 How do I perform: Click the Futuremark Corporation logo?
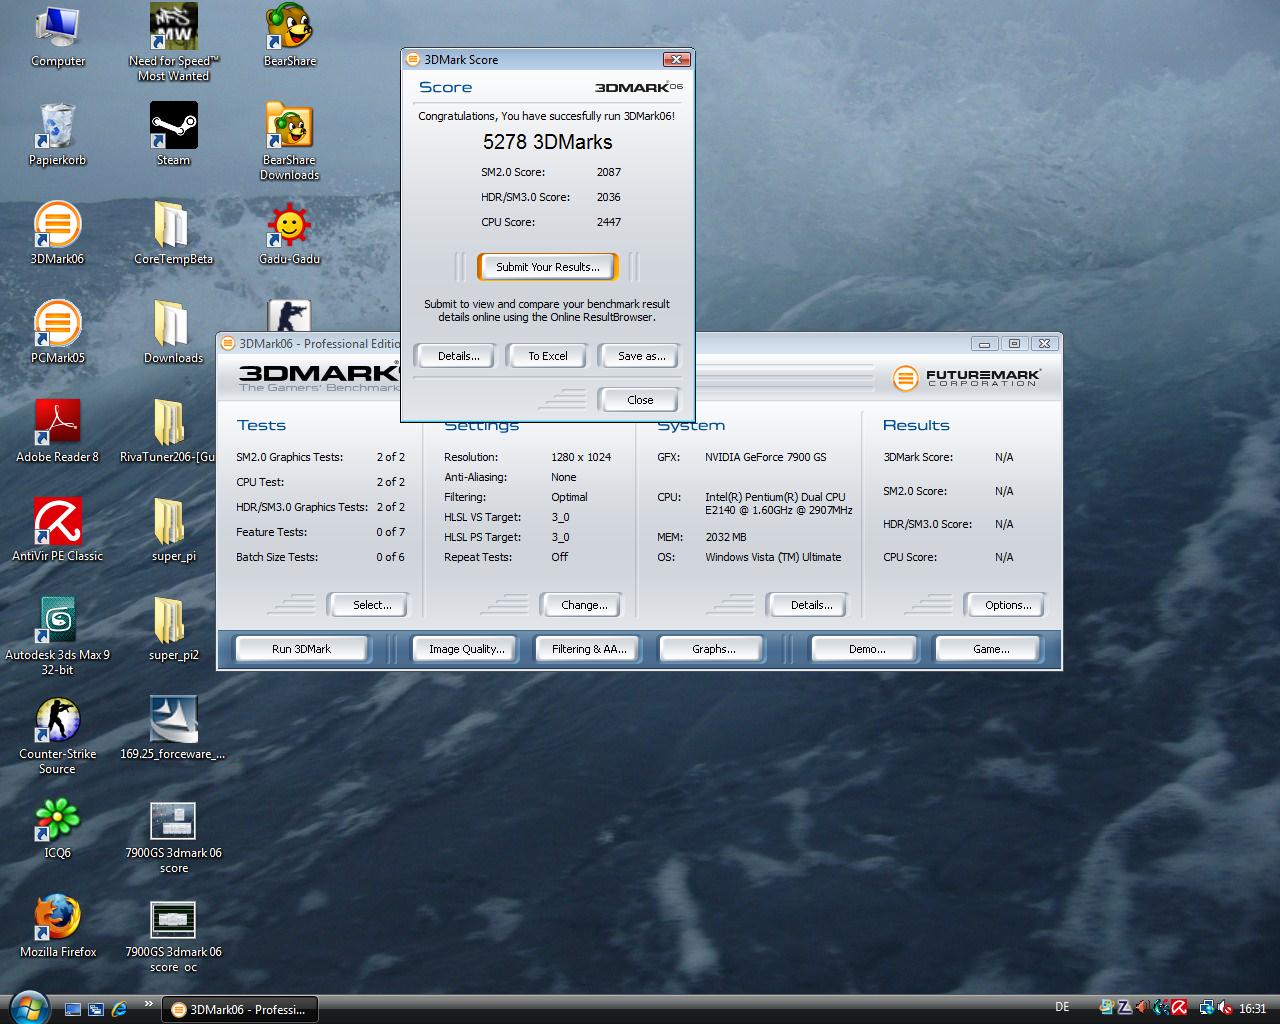click(966, 377)
